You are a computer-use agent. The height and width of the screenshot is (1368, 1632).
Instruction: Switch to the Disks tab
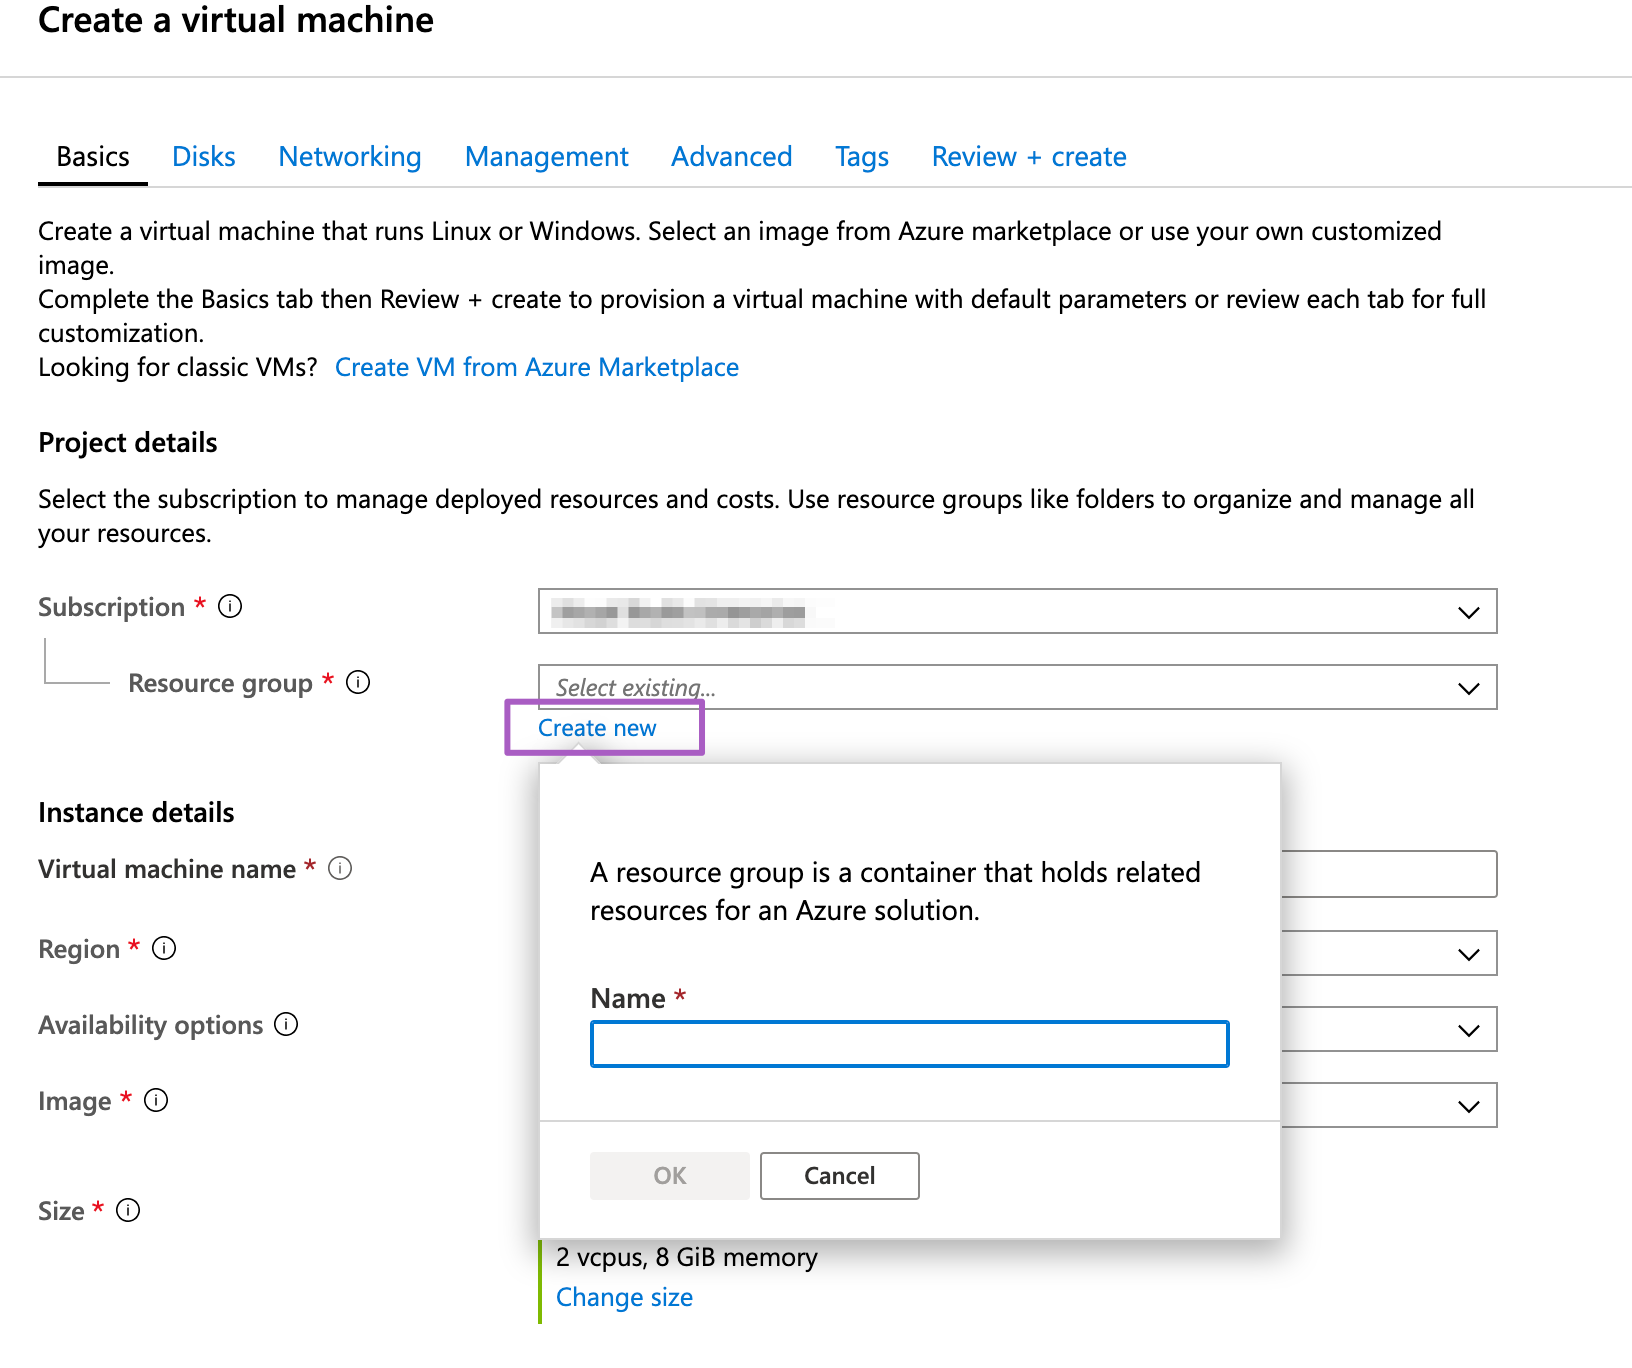[x=203, y=157]
